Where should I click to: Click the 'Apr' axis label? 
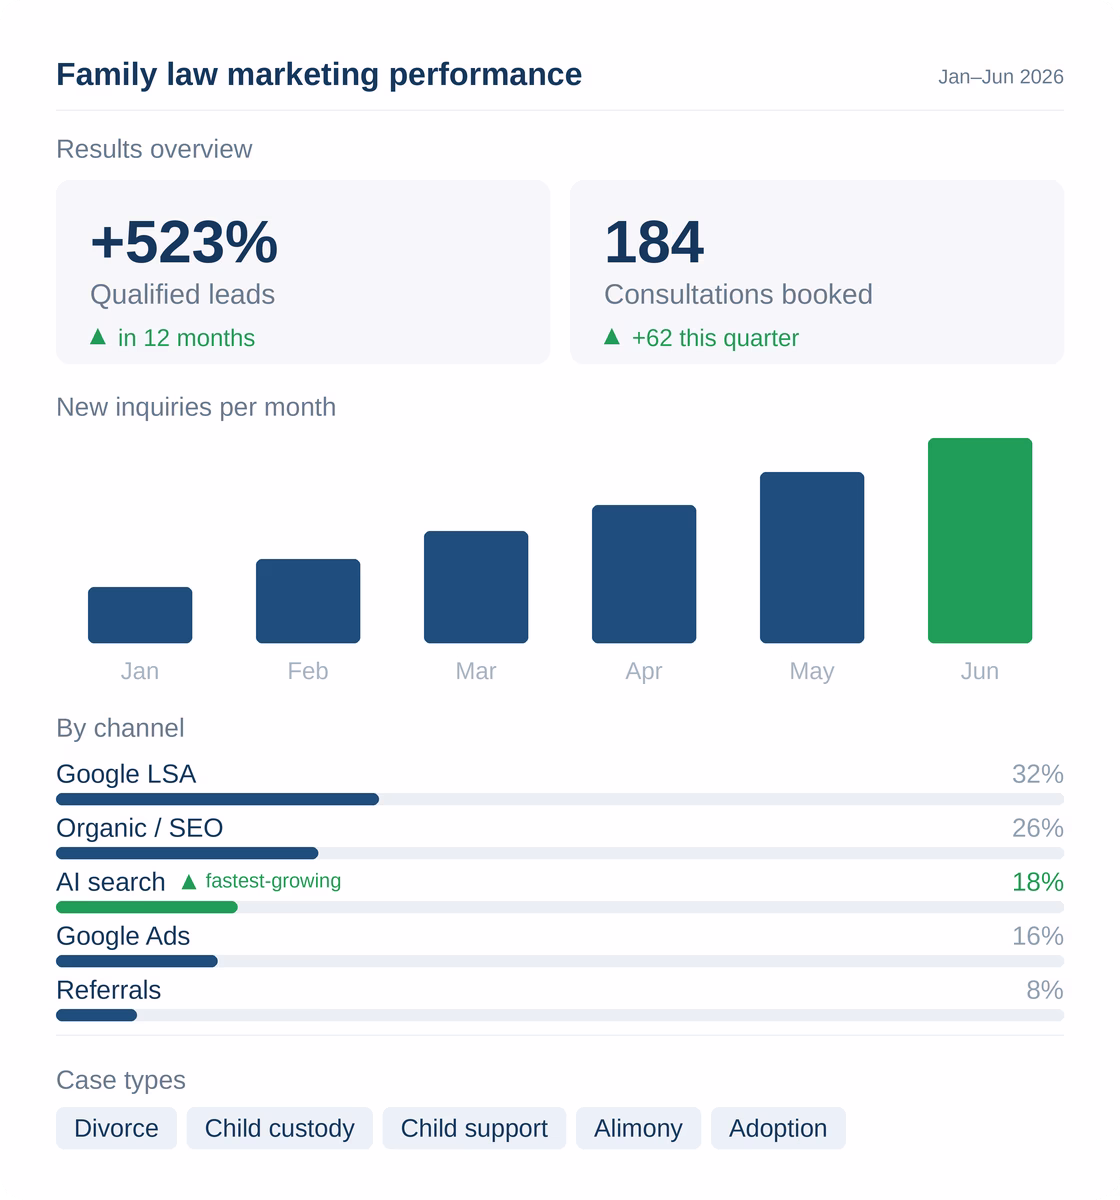(644, 671)
